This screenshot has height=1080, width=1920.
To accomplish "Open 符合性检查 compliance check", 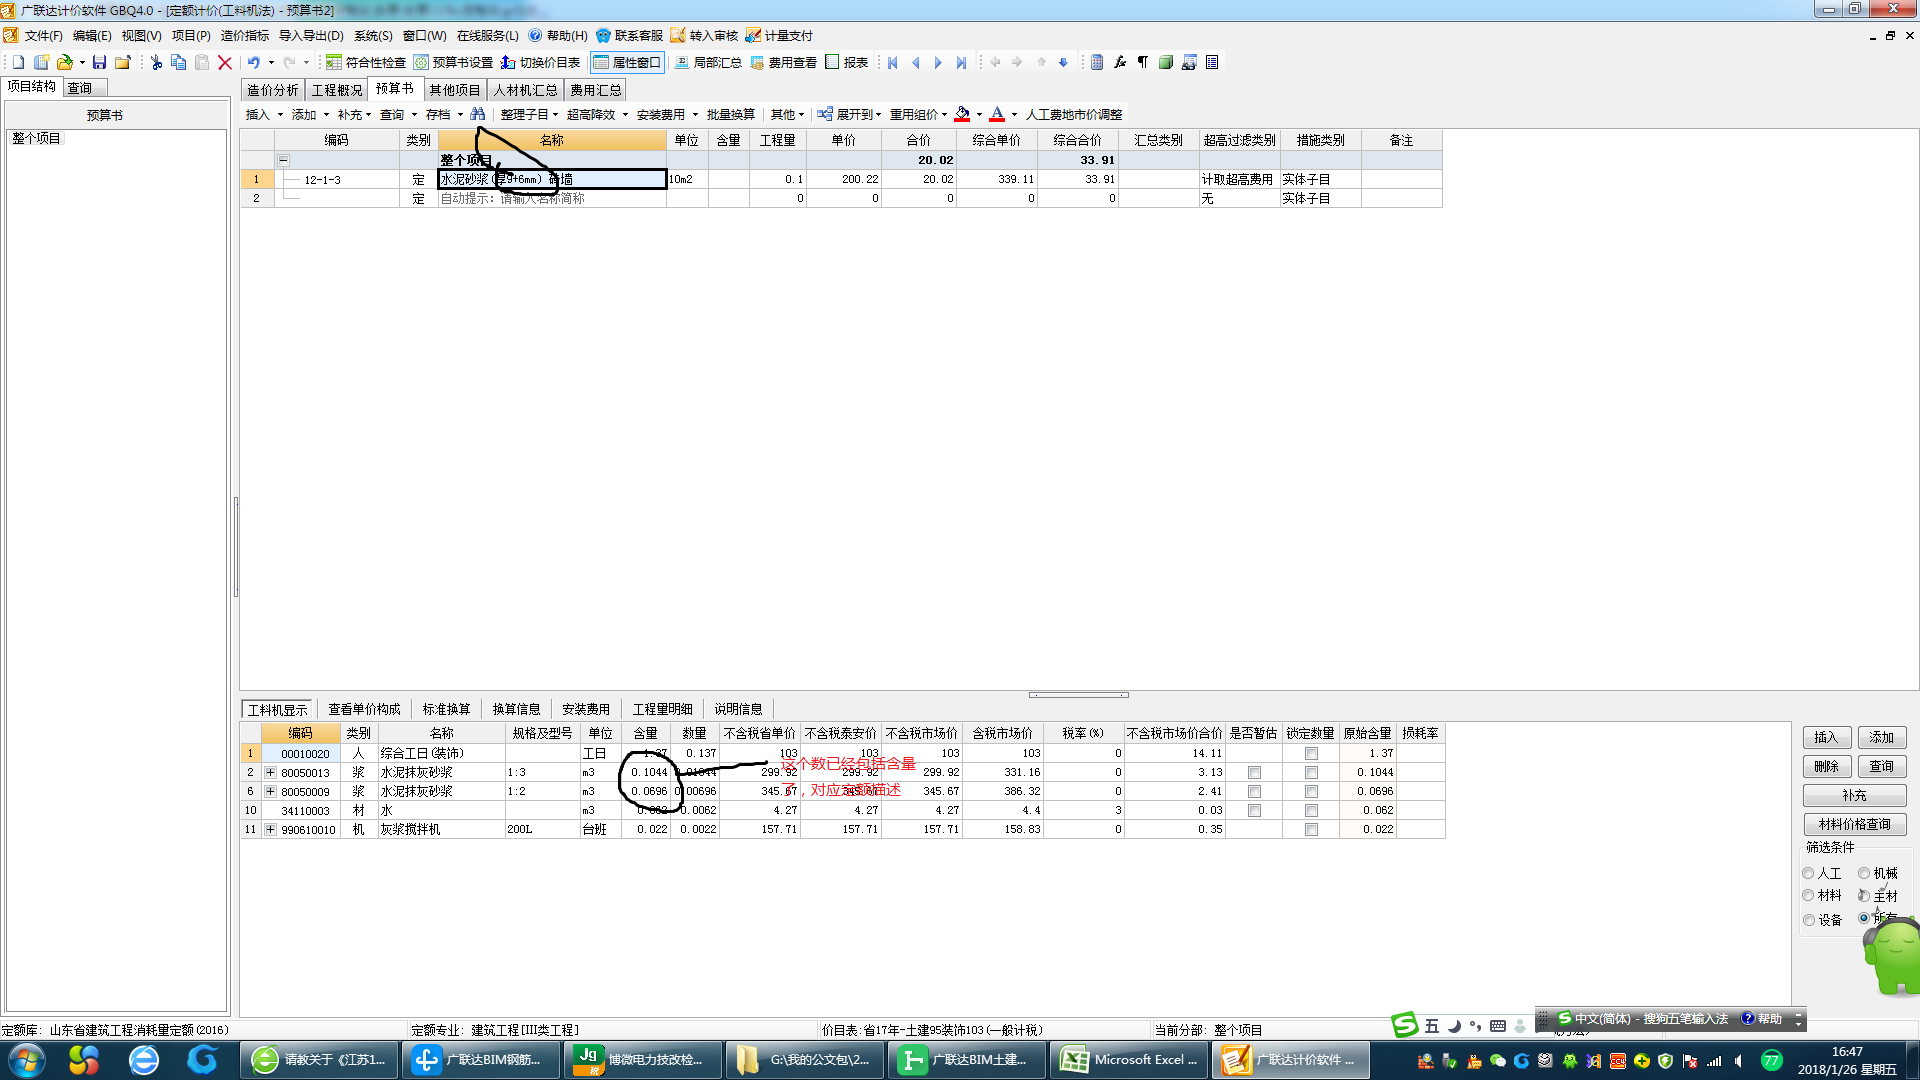I will click(366, 62).
